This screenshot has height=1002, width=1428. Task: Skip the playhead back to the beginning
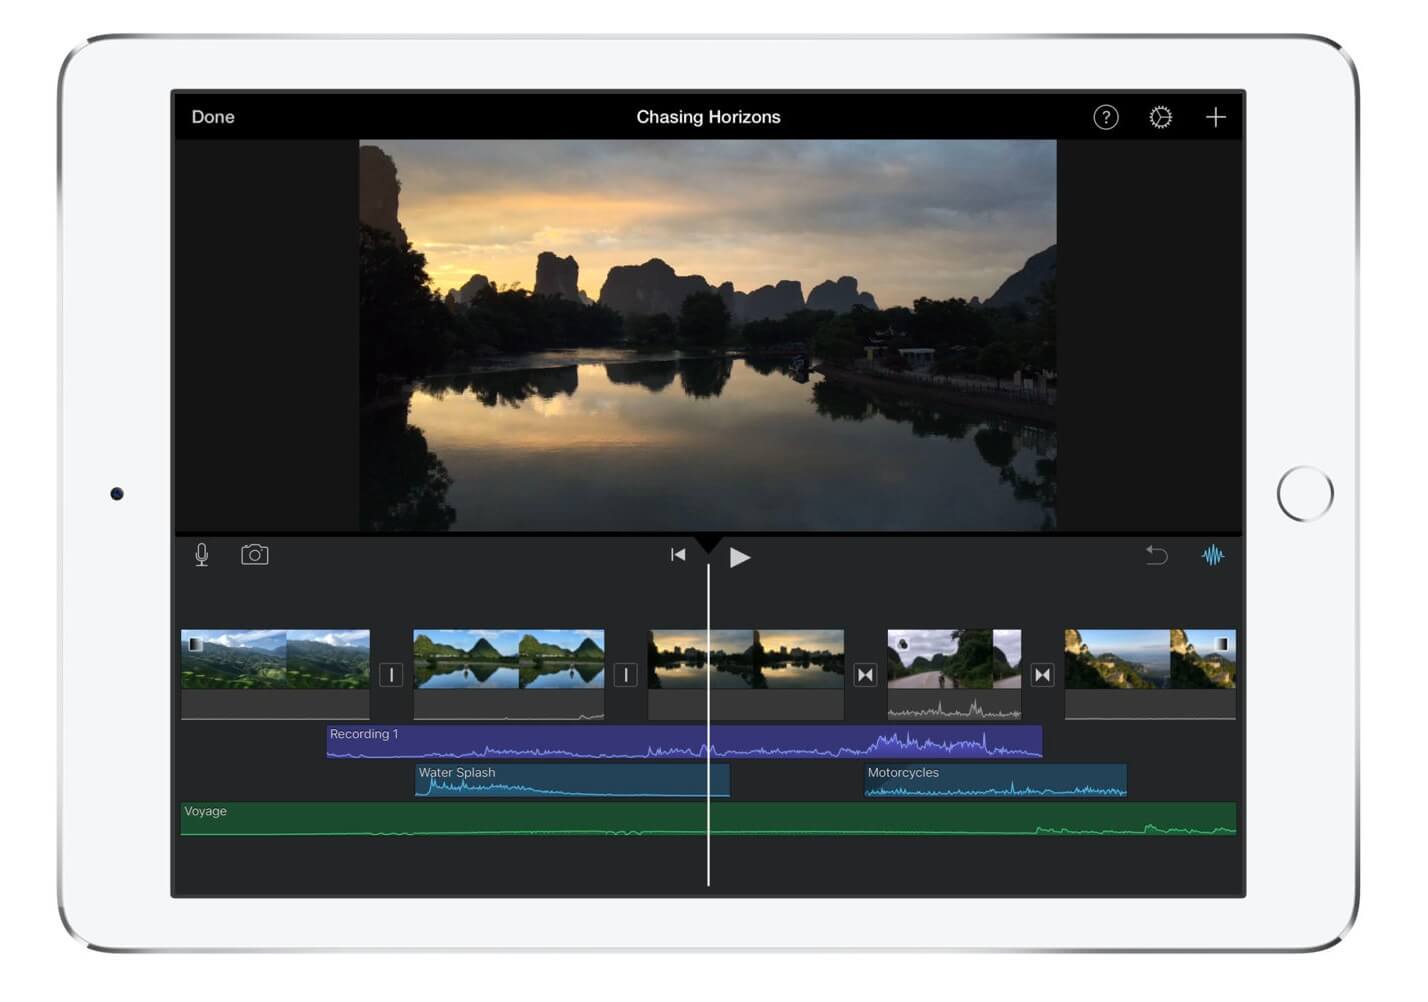(678, 554)
